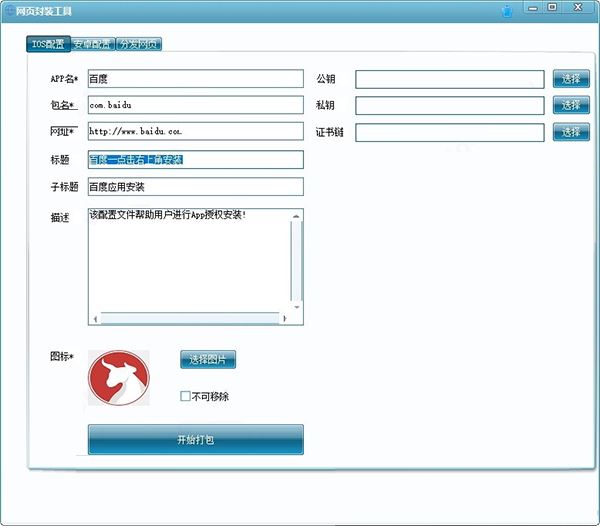Open the 分发网页 tab

click(139, 44)
